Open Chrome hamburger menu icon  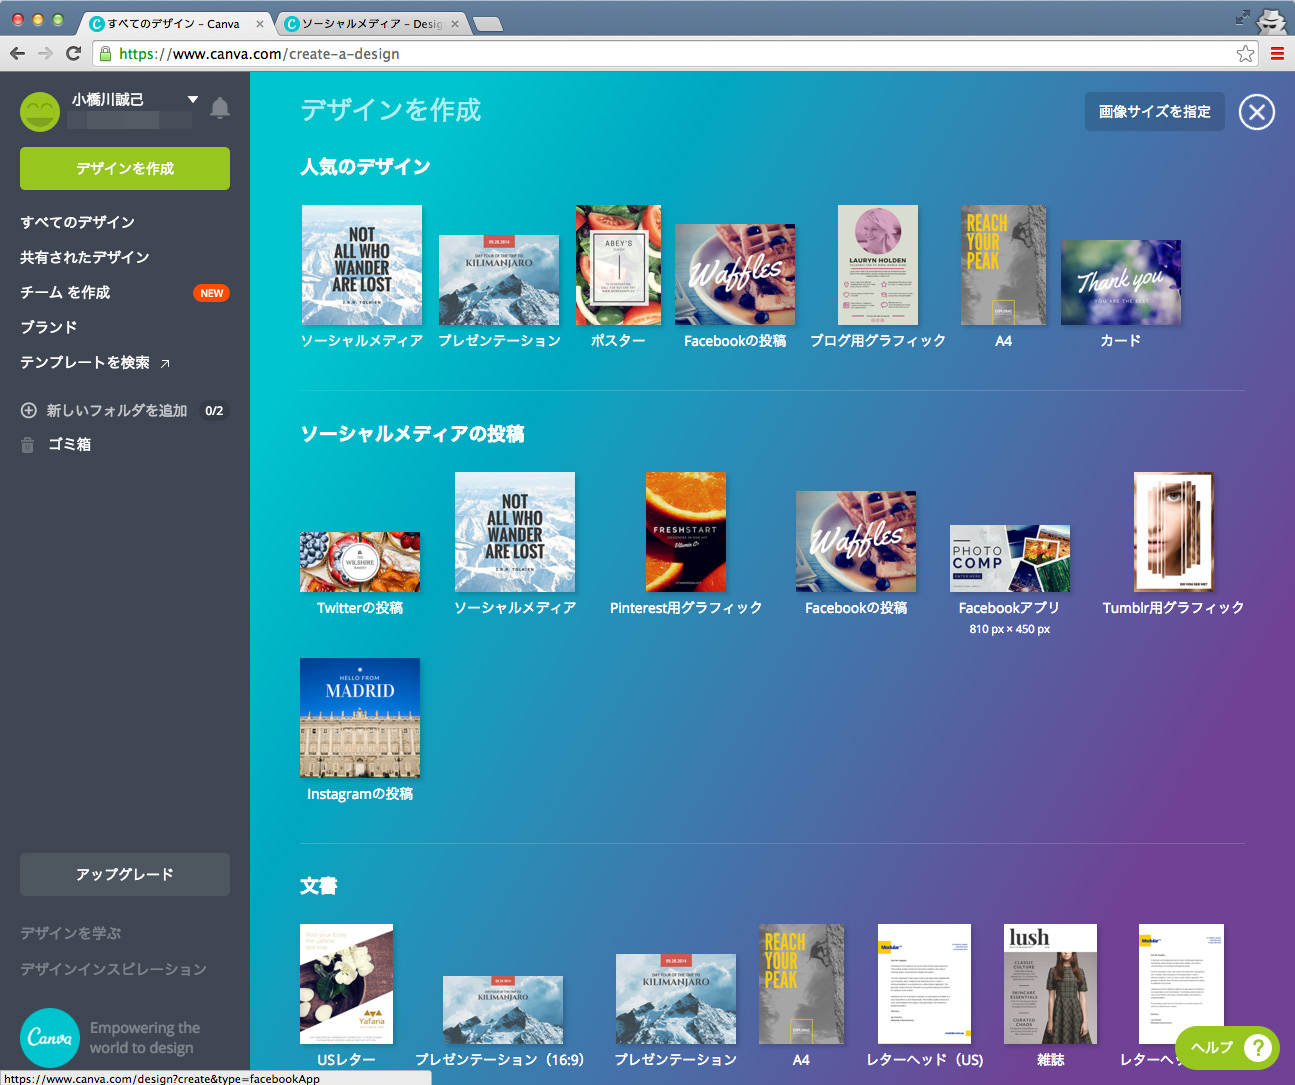tap(1277, 54)
